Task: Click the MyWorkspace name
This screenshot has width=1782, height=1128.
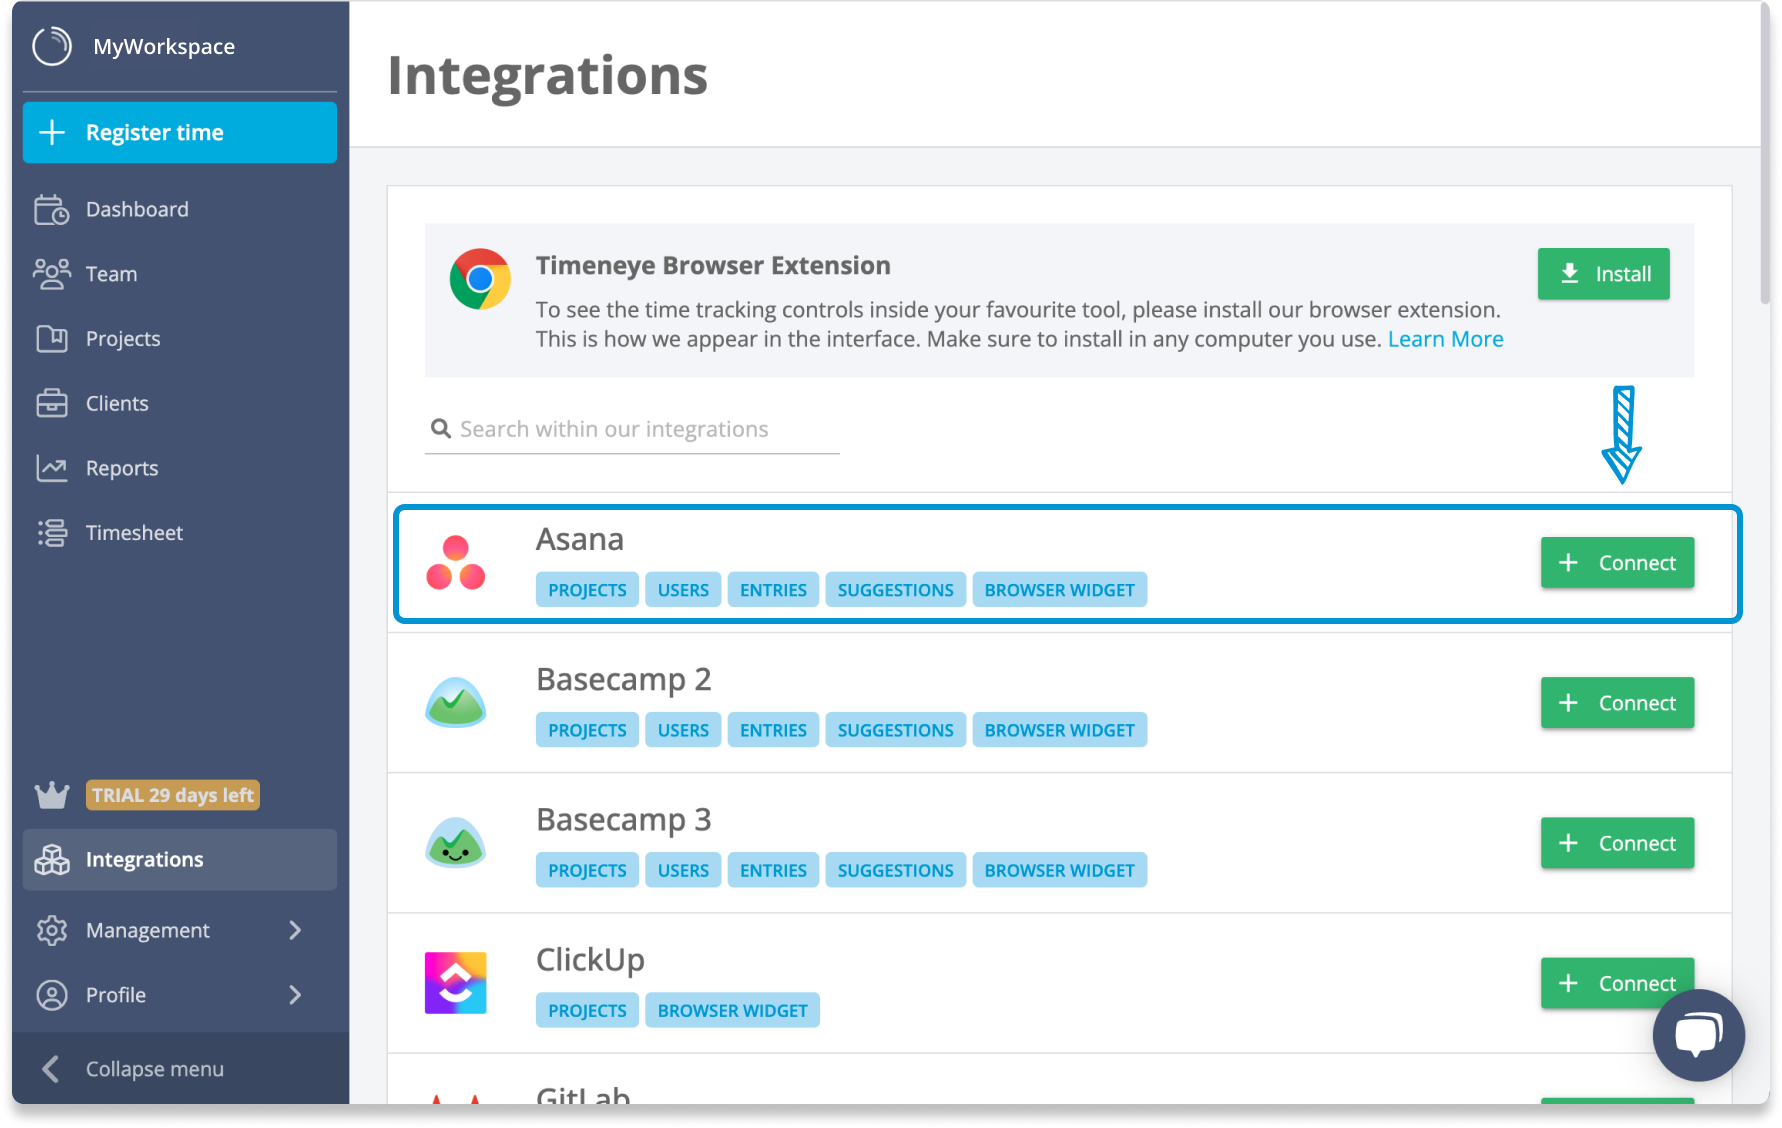Action: pos(164,46)
